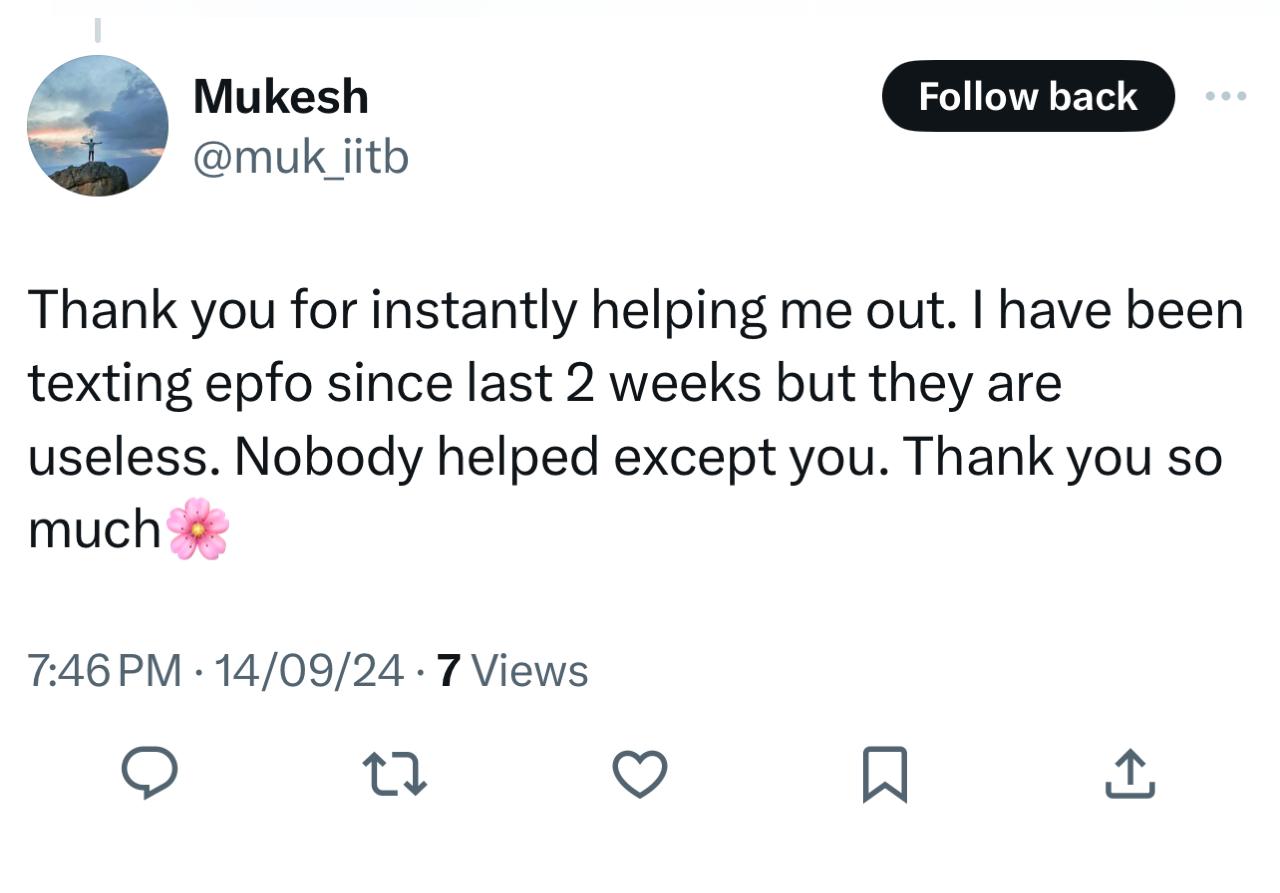Bookmark this tweet
1280x893 pixels.
(x=884, y=775)
